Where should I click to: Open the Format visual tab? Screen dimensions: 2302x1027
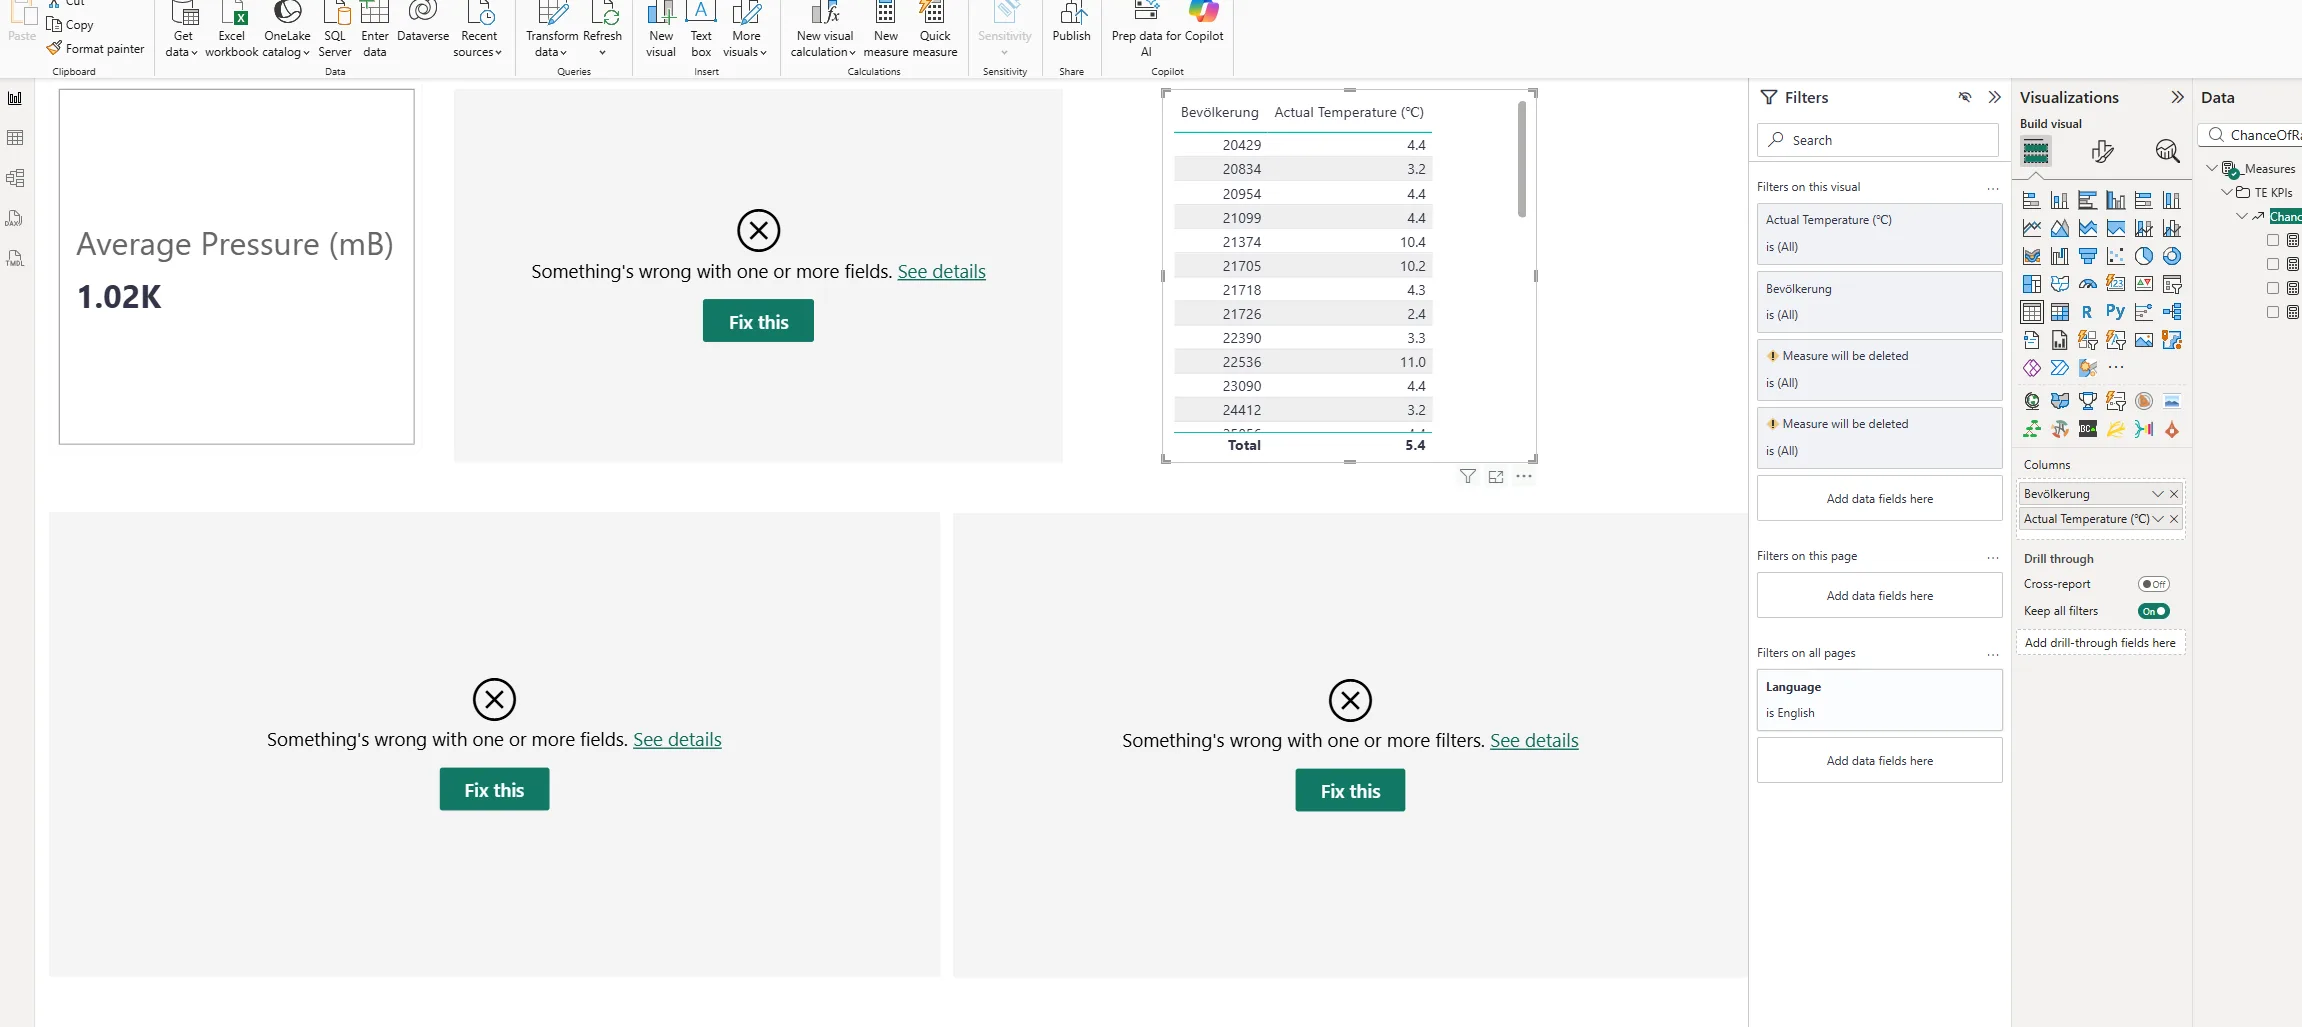tap(2101, 152)
